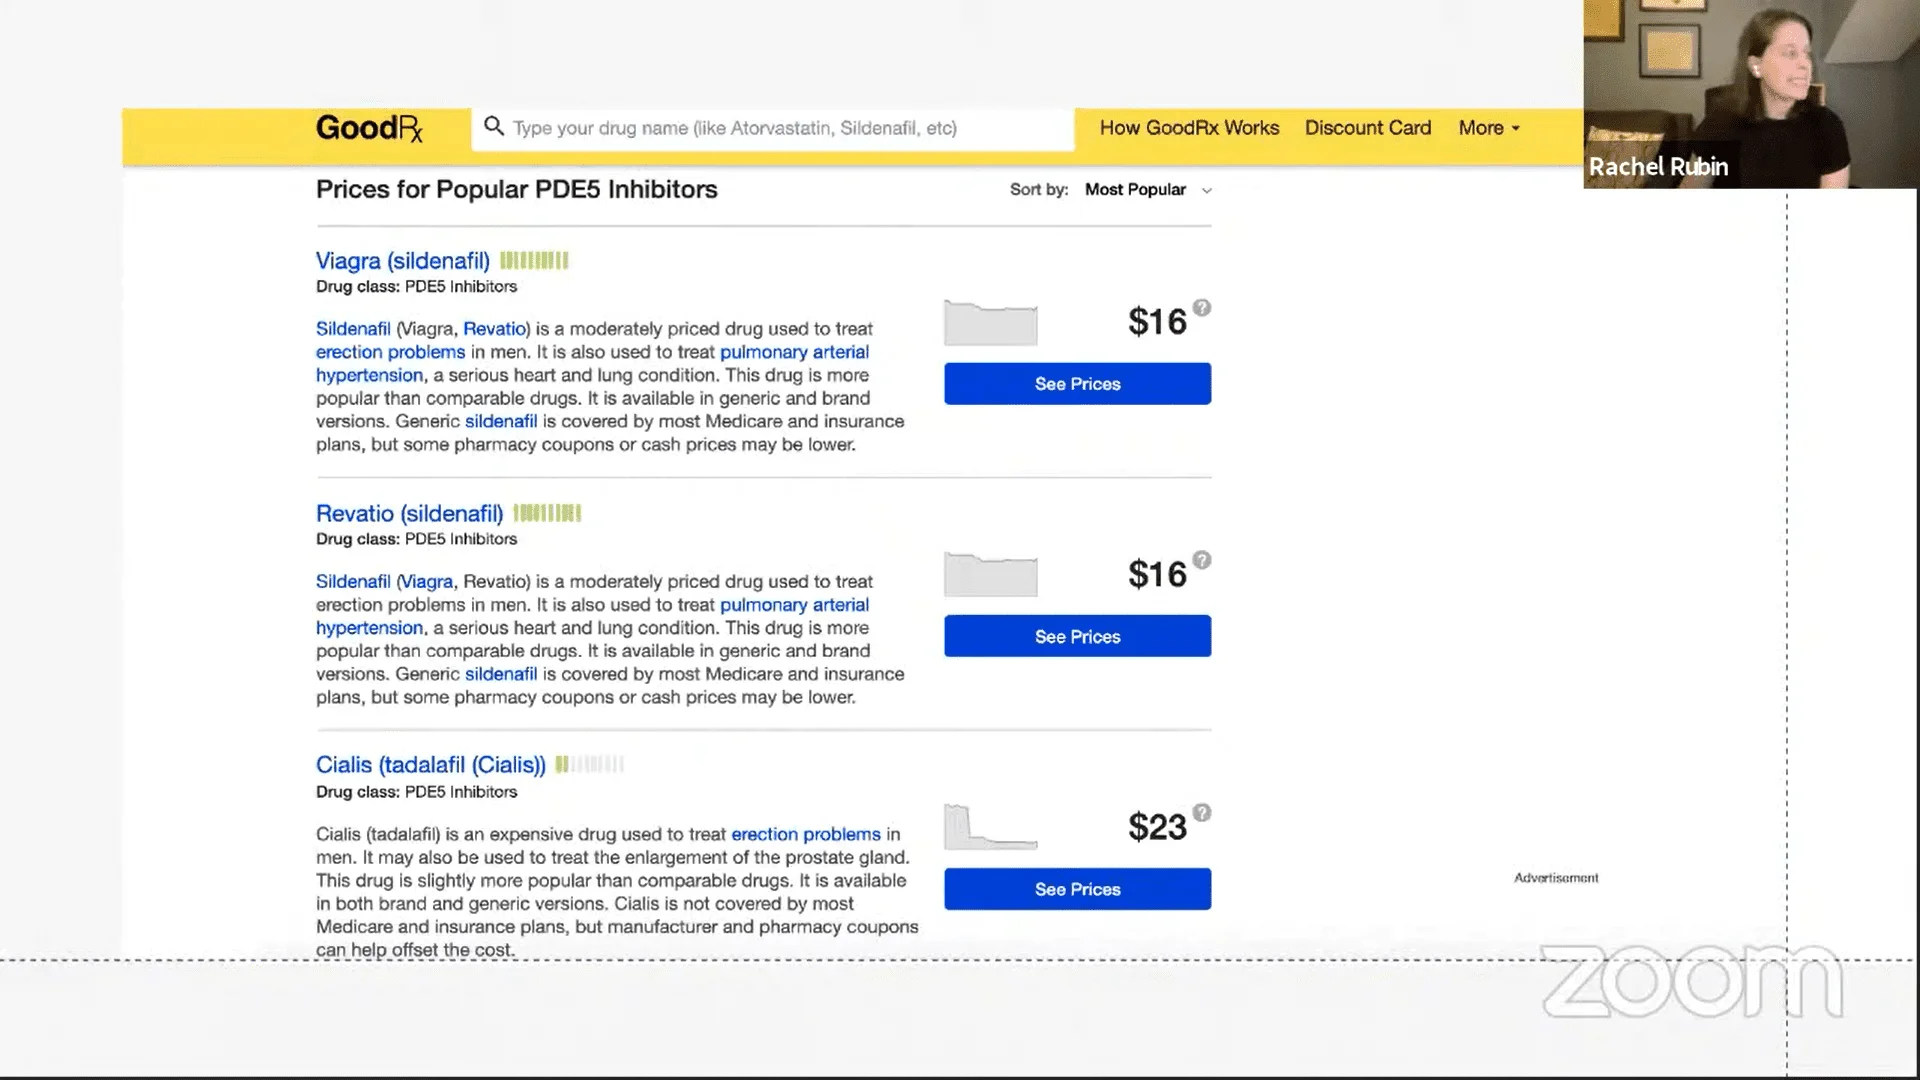Open the Sort by Most Popular dropdown
Screen dimensions: 1920x1080
pos(1148,190)
